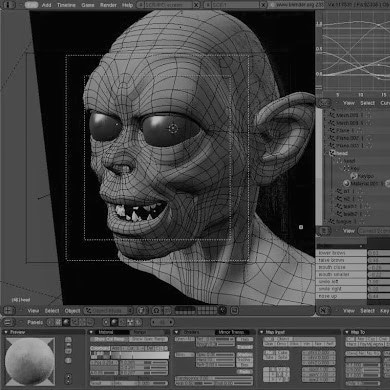This screenshot has height=390, width=390.
Task: Click the outliner window type icon
Action: (323, 230)
